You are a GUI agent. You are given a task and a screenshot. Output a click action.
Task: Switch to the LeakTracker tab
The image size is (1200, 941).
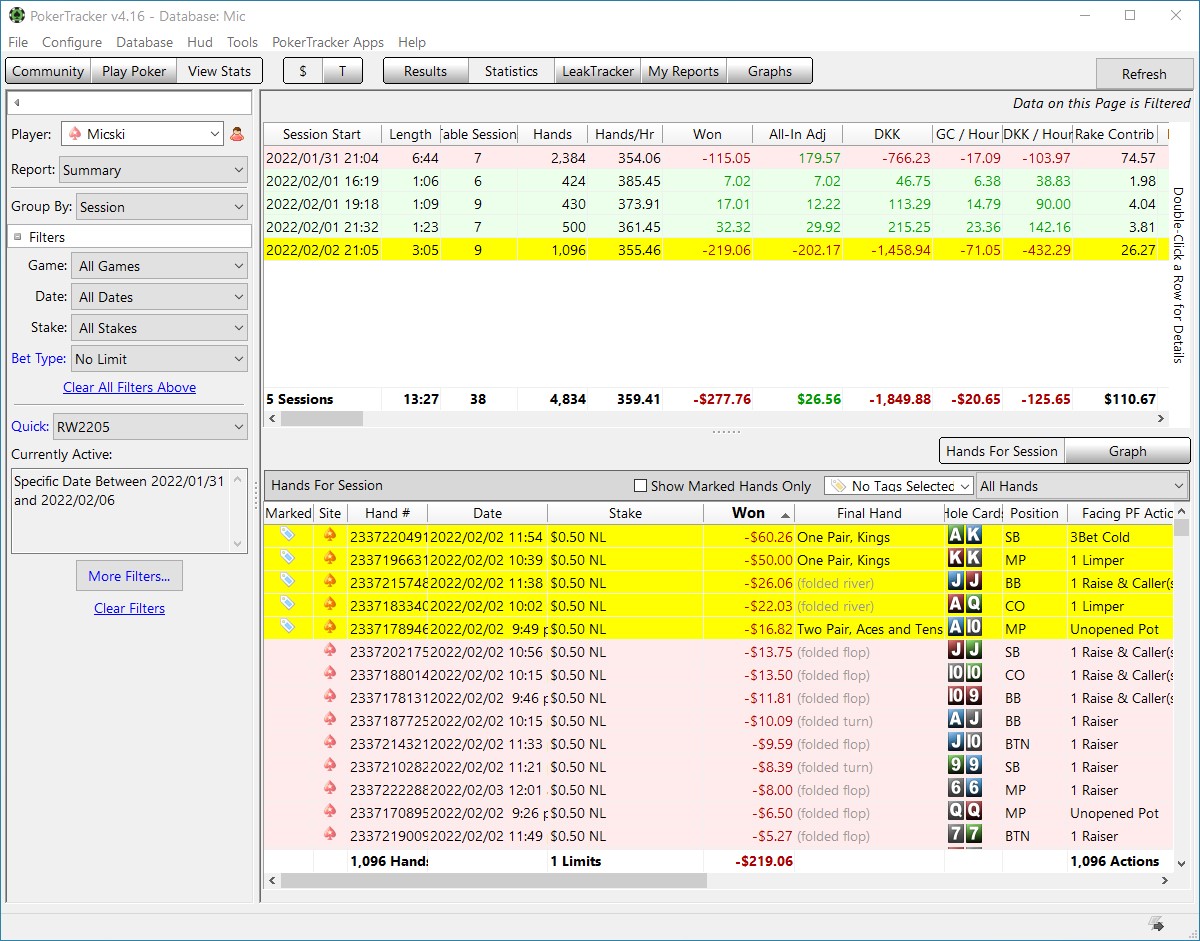click(598, 71)
